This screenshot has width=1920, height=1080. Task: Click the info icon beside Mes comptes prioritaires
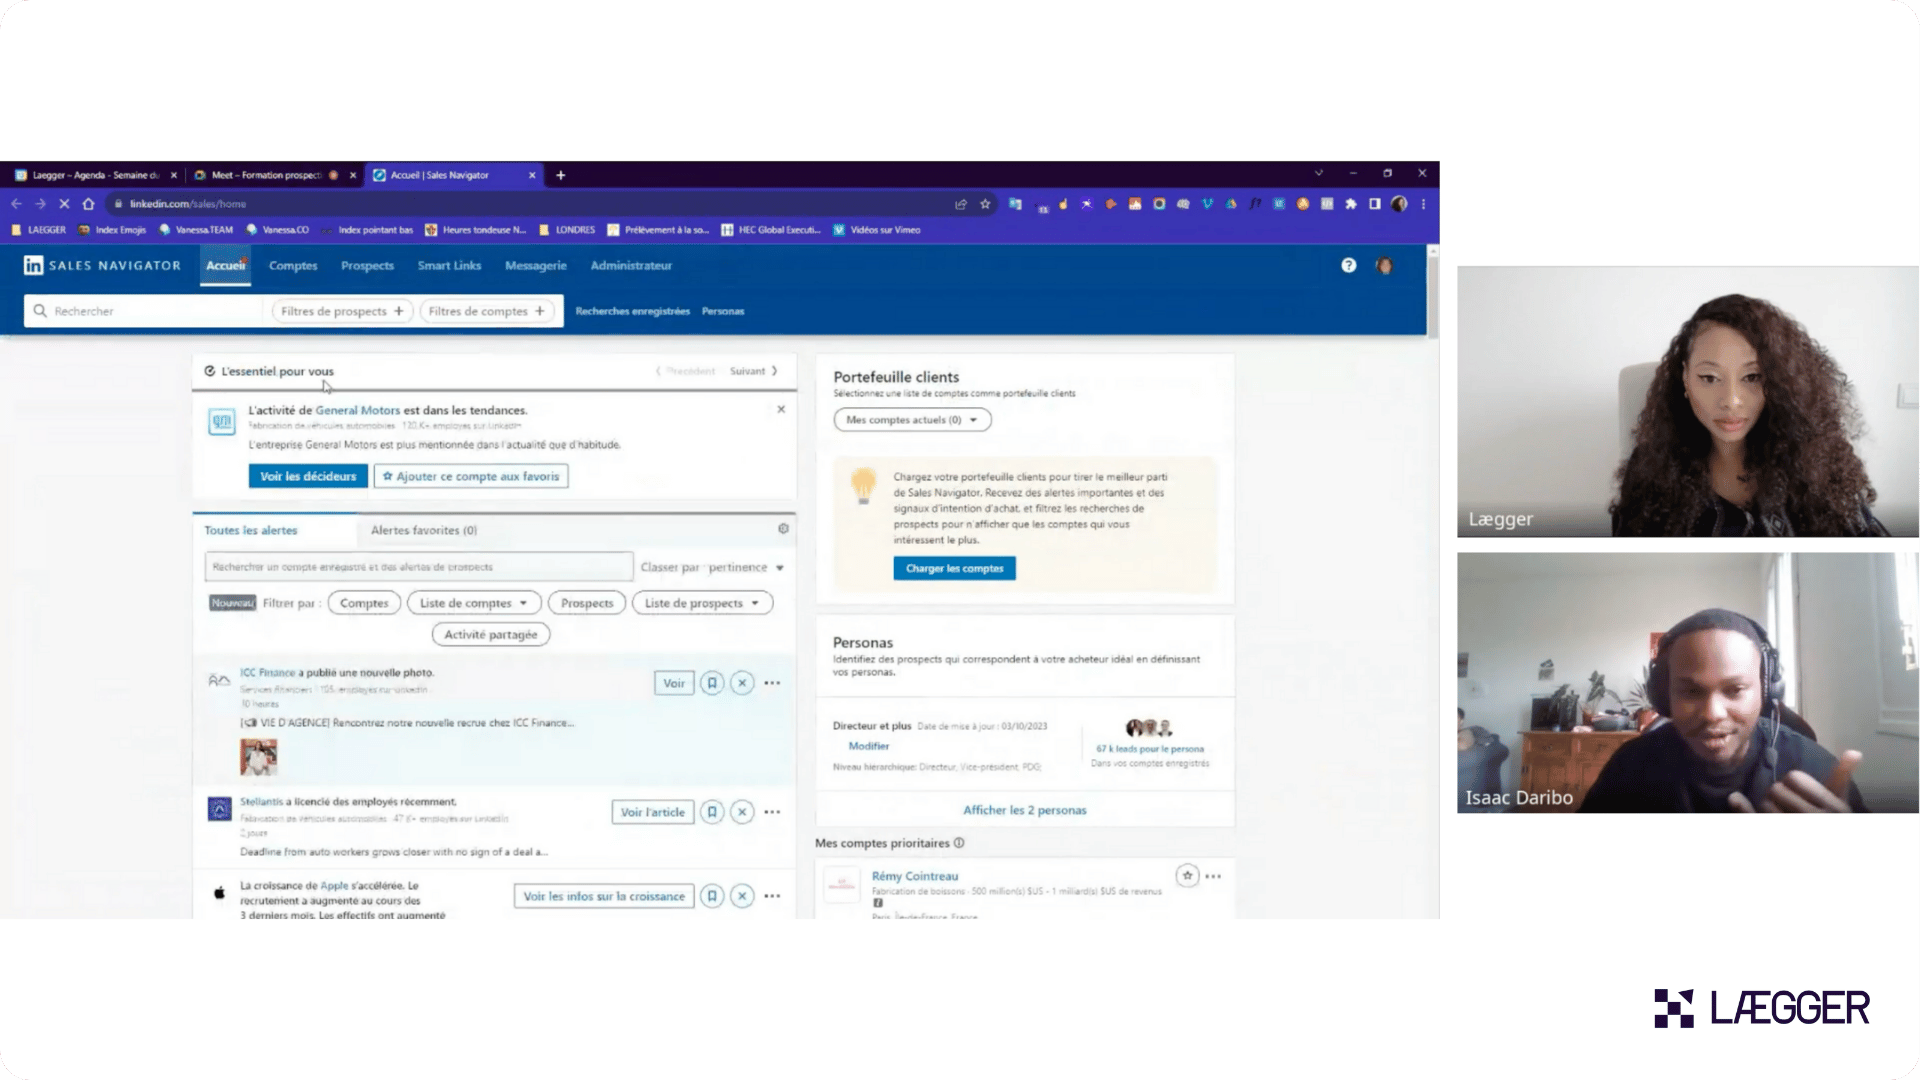[959, 843]
